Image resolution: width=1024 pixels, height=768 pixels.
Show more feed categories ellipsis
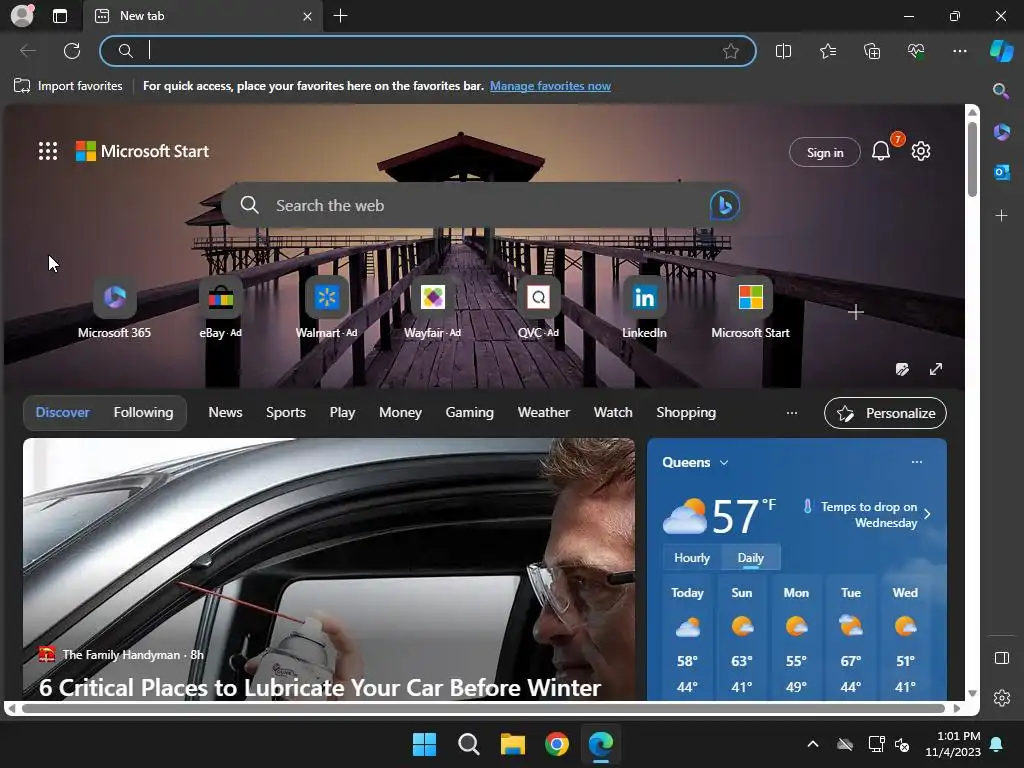[x=792, y=413]
